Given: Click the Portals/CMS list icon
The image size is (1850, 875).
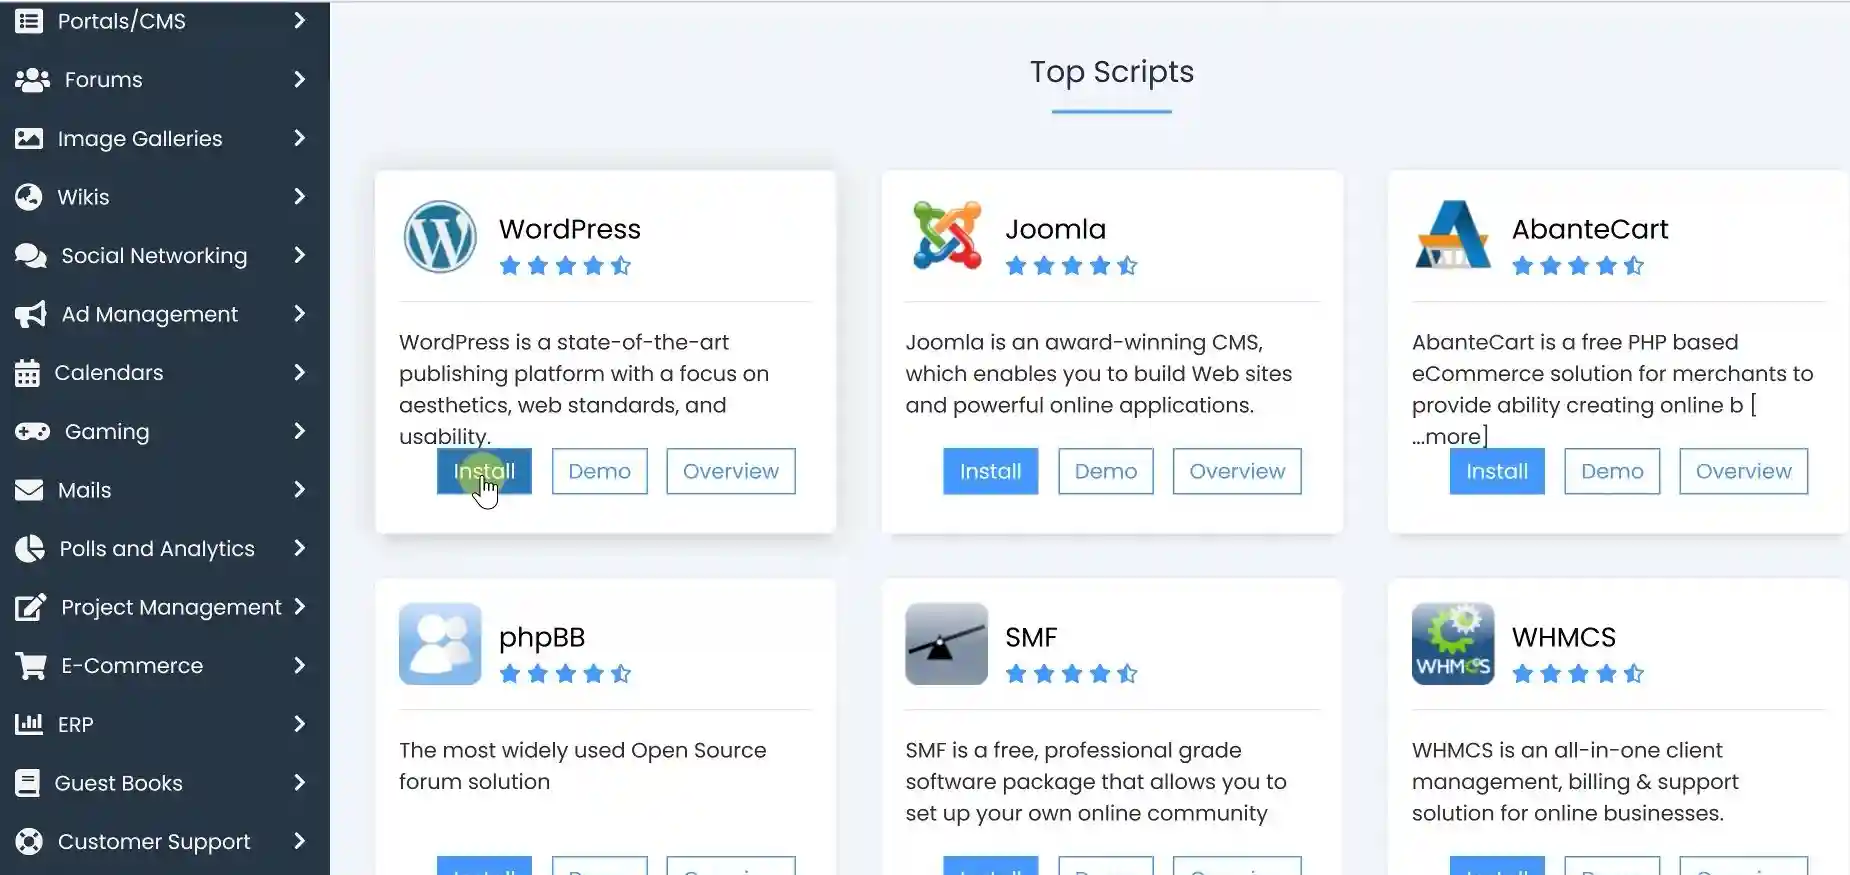Looking at the screenshot, I should (29, 21).
